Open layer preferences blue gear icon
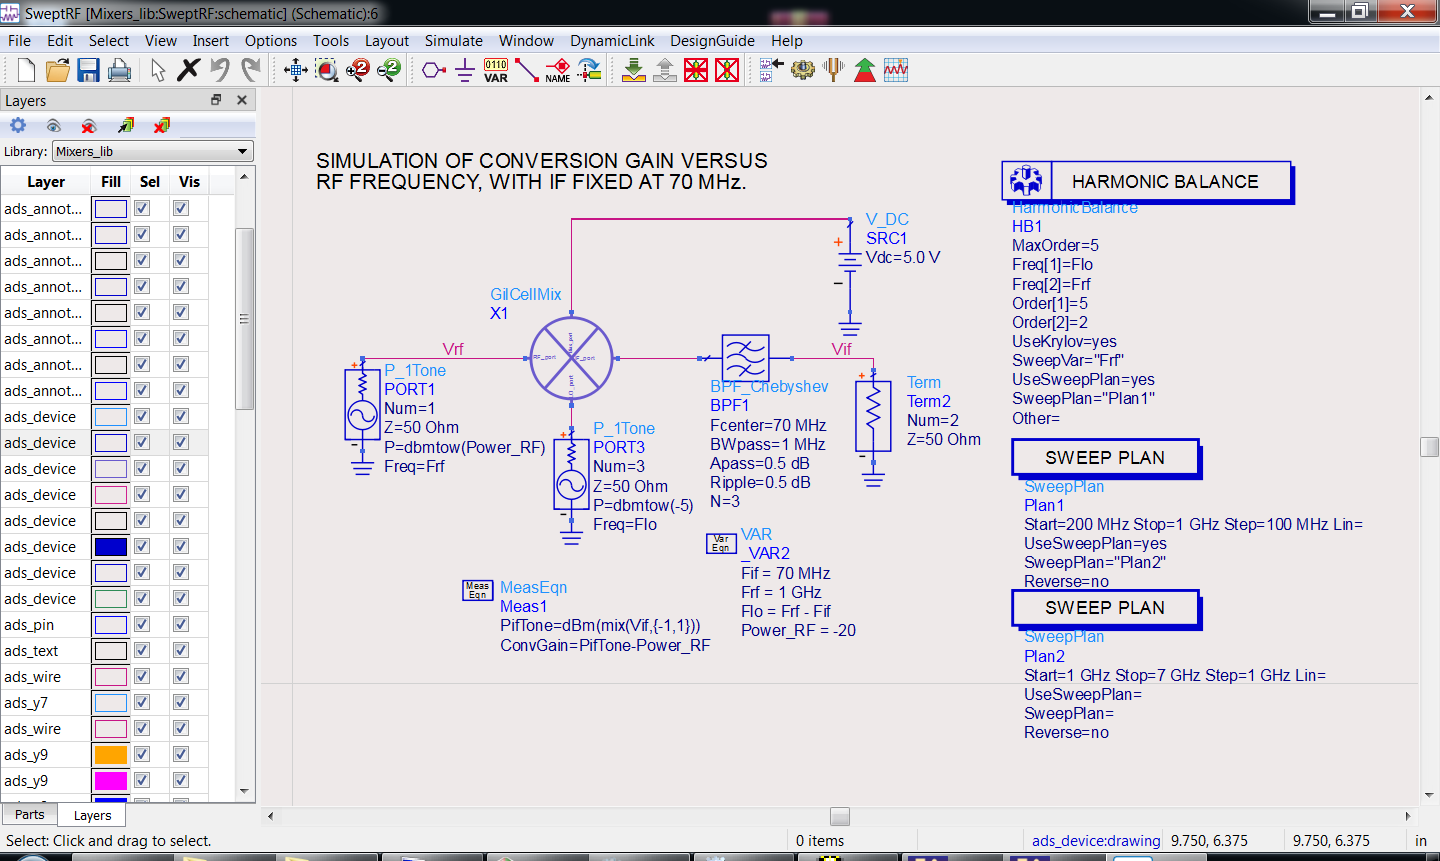The image size is (1440, 861). coord(18,125)
